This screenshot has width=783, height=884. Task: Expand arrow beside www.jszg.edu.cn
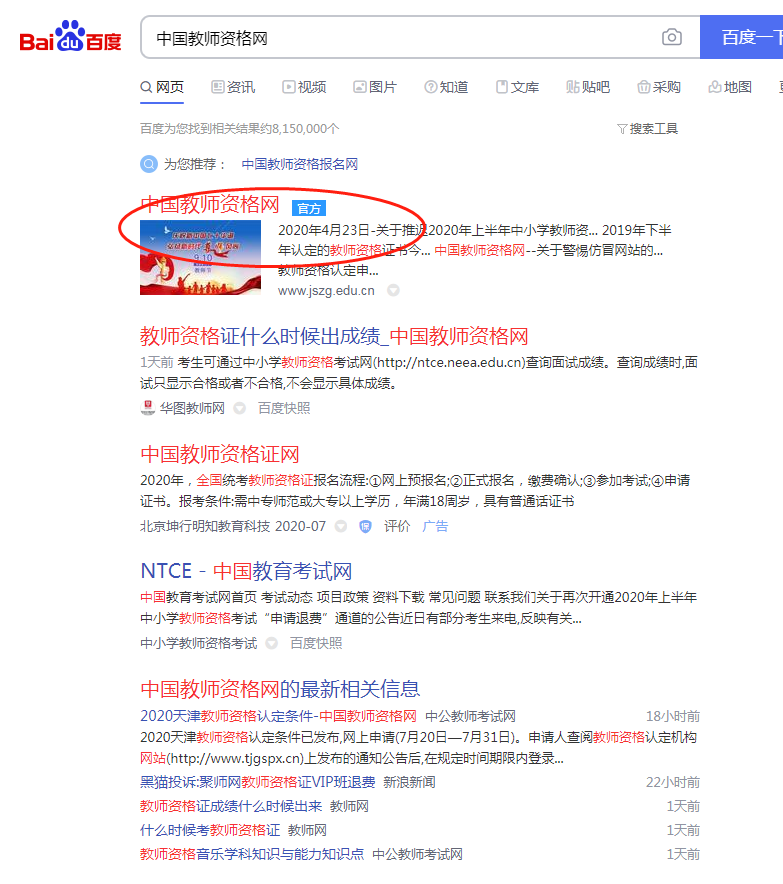coord(393,290)
